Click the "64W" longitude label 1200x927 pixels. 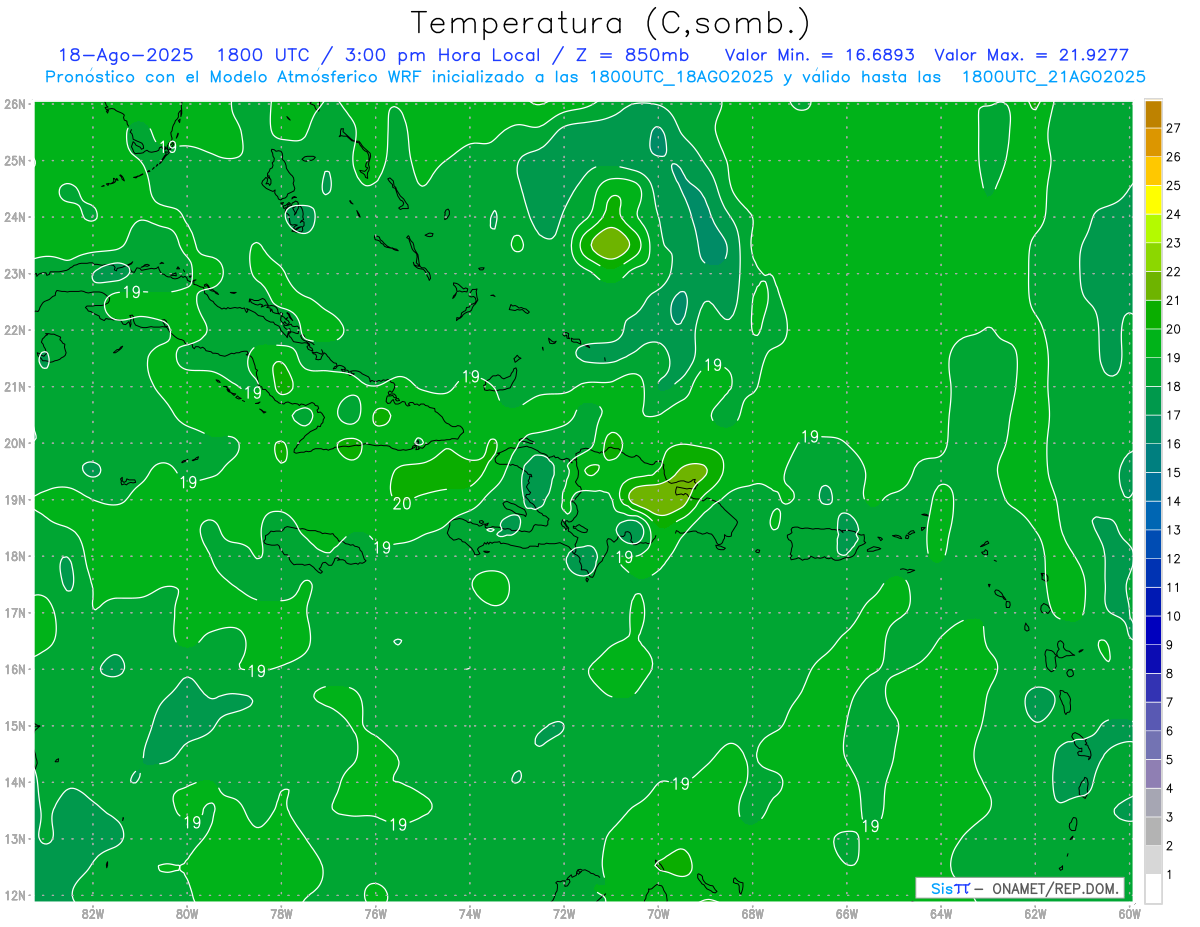[941, 913]
